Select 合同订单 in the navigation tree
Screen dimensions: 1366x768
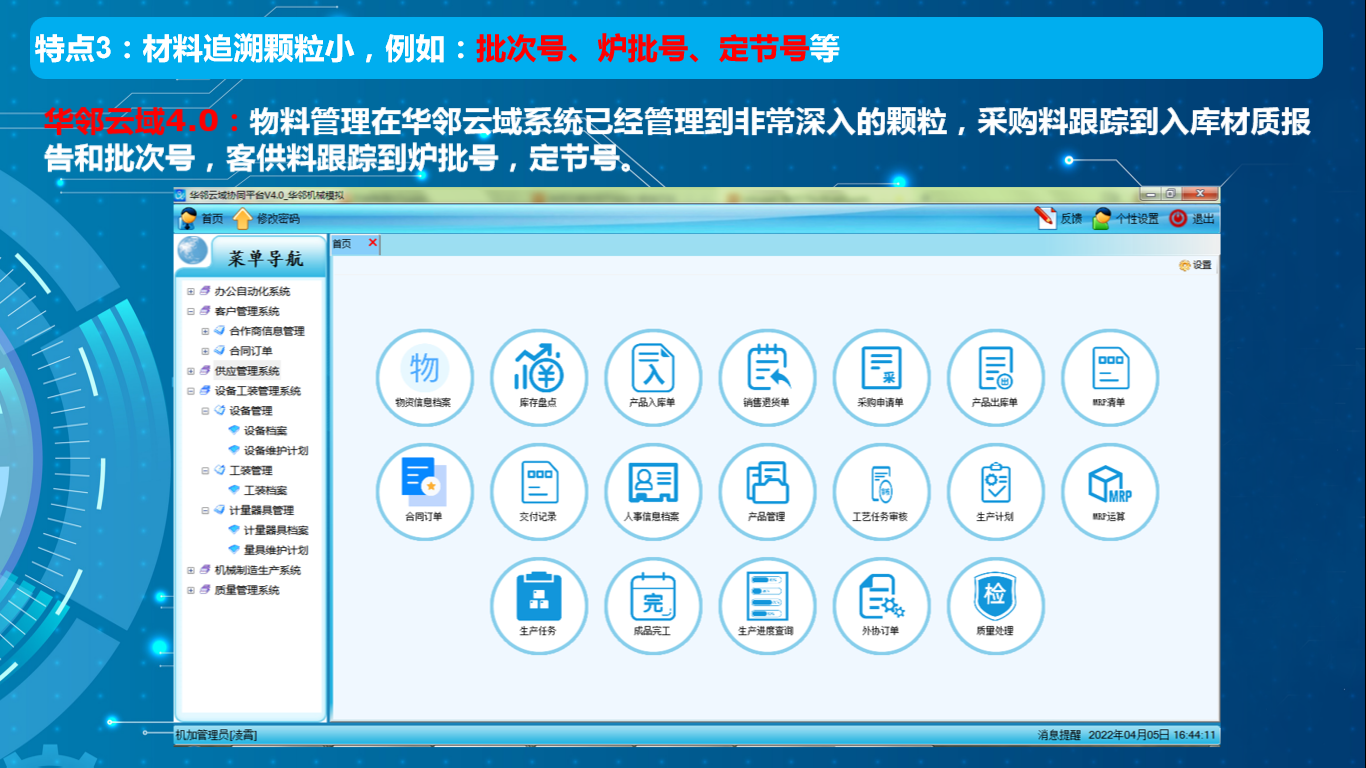tap(251, 351)
